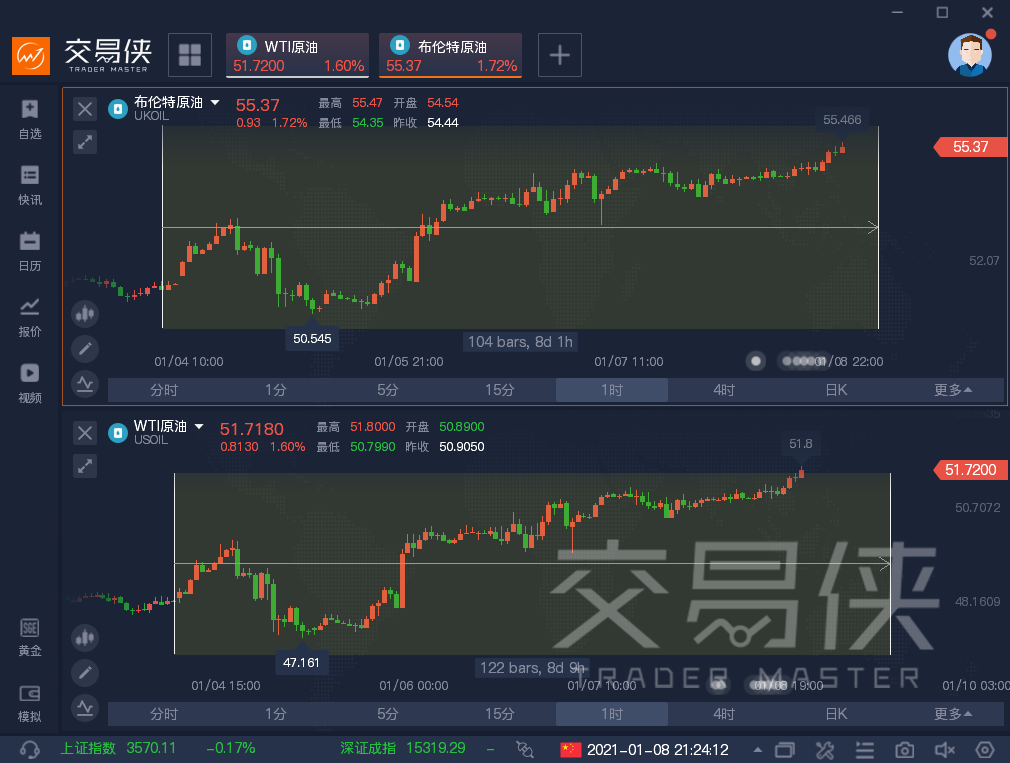The width and height of the screenshot is (1010, 763).
Task: Select 5分 timeframe in WTI原油 chart
Action: (388, 713)
